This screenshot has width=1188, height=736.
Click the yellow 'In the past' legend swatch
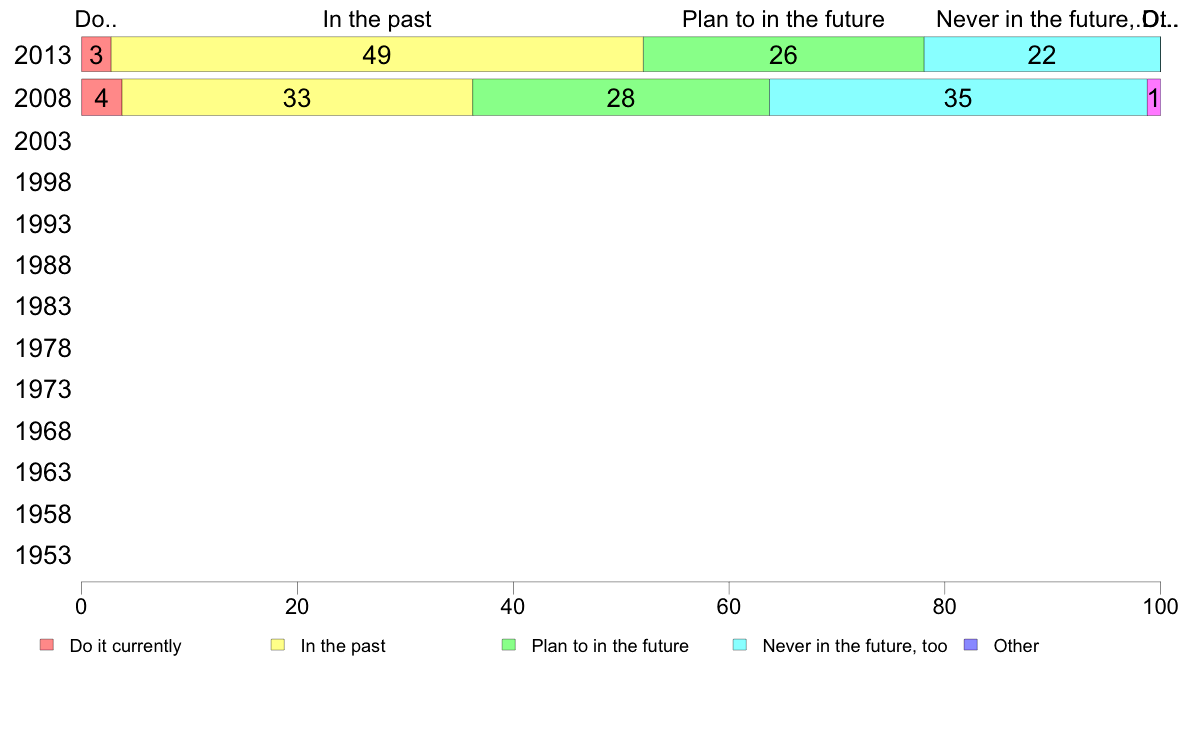tap(278, 645)
